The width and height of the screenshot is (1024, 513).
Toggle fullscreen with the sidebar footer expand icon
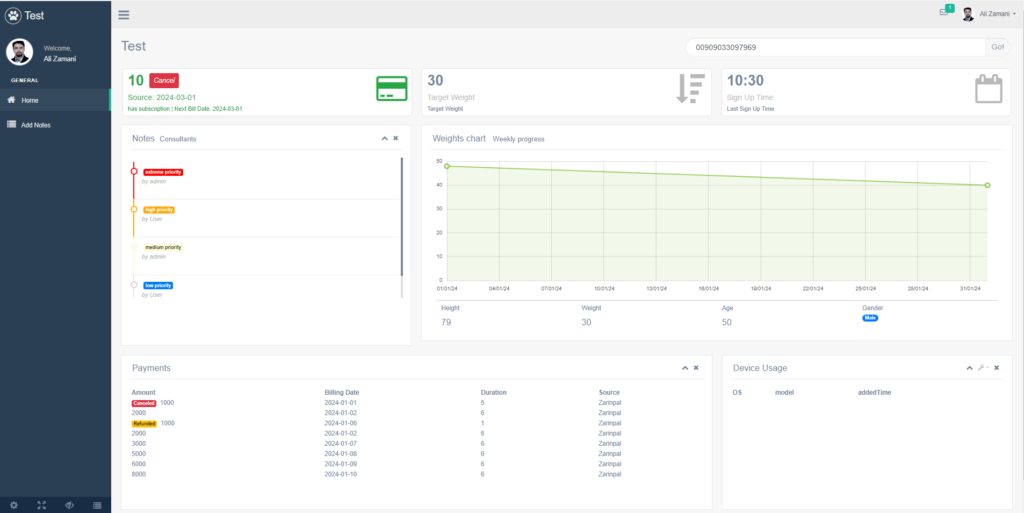coord(42,505)
